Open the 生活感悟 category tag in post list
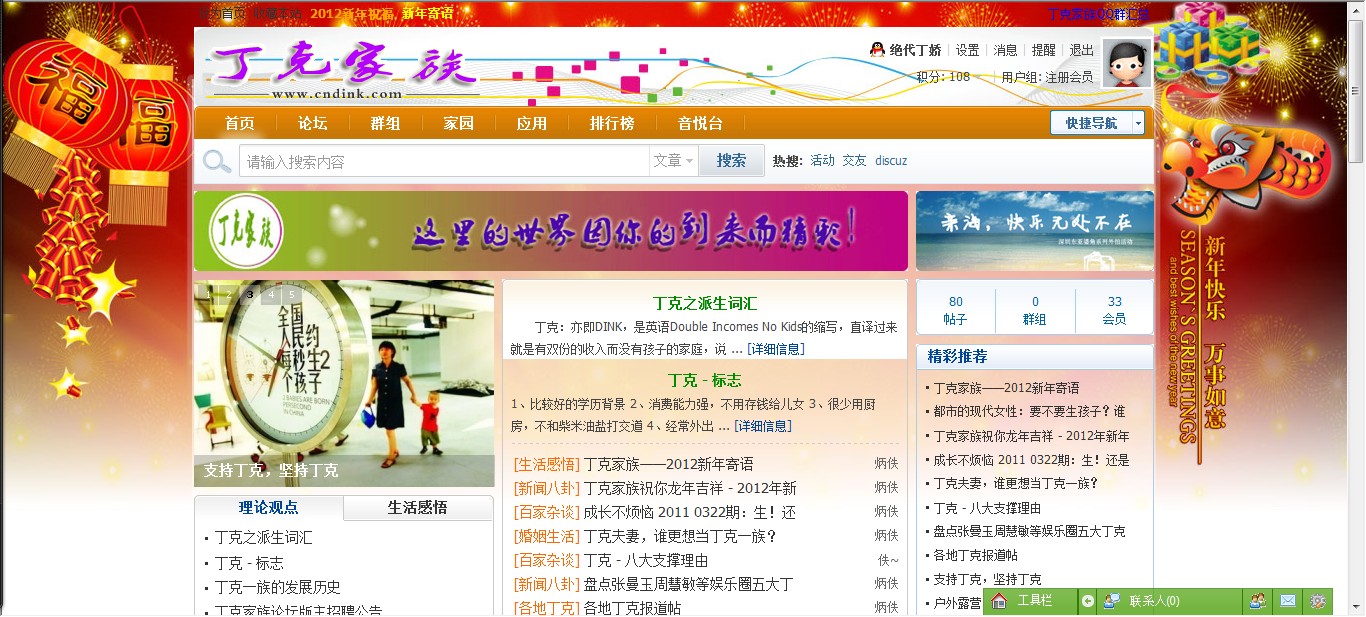 coord(546,464)
